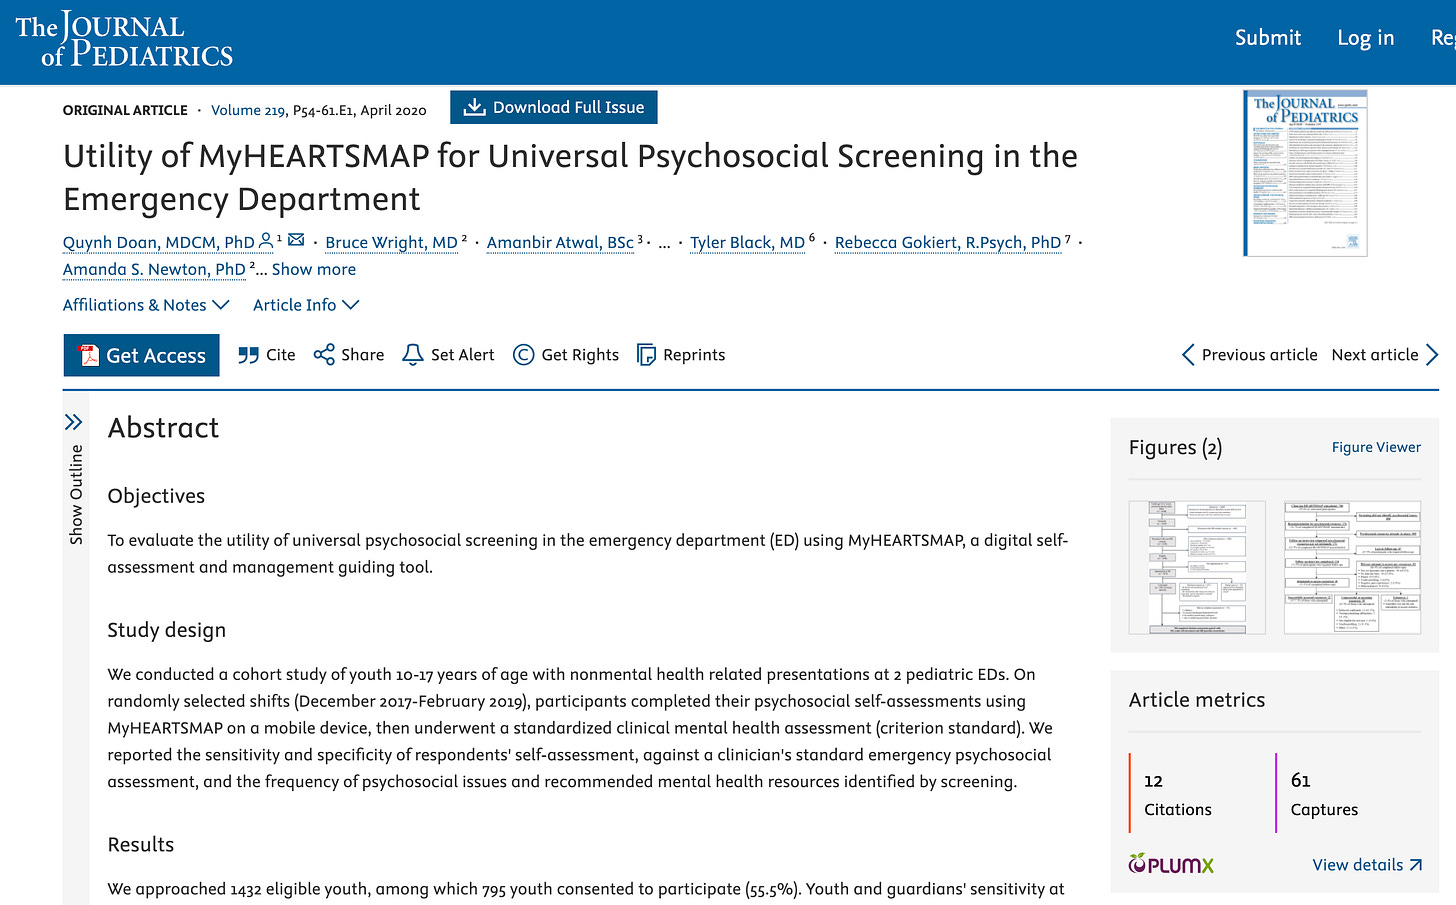This screenshot has width=1456, height=905.
Task: Click the Objectives subheading
Action: click(x=156, y=496)
